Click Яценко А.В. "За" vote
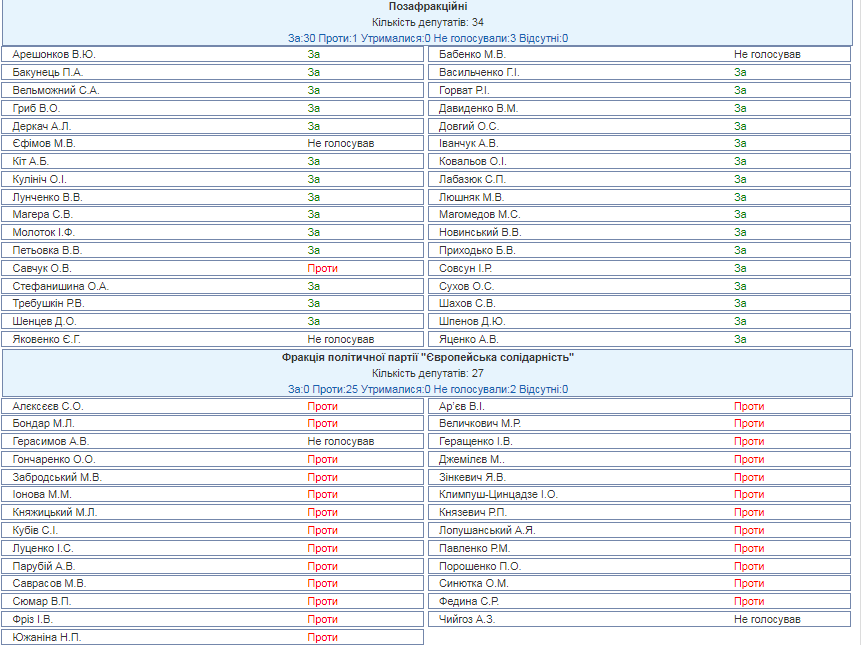This screenshot has height=645, width=861. pyautogui.click(x=740, y=339)
